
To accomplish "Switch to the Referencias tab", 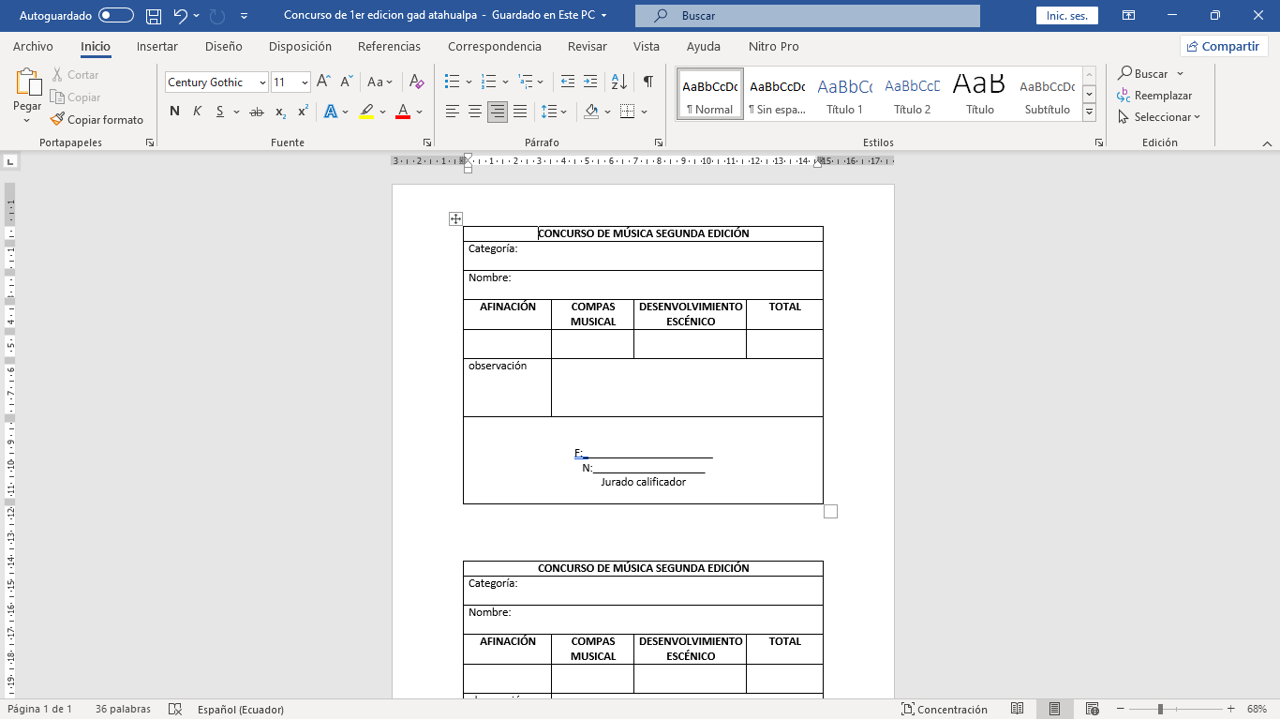I will click(389, 46).
